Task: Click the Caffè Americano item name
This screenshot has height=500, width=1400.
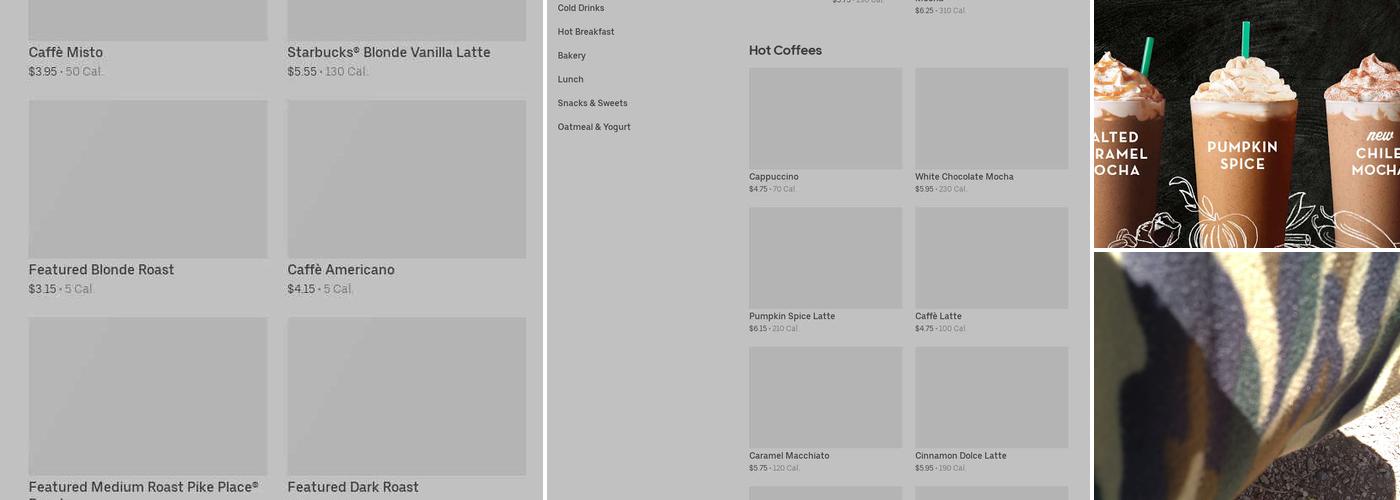Action: (x=341, y=270)
